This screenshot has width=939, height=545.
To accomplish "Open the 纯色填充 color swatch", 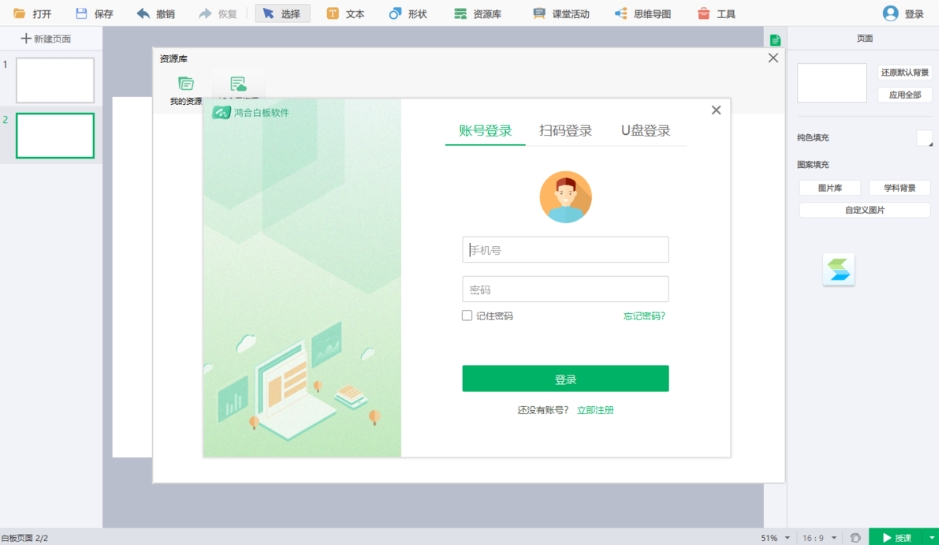I will [924, 138].
